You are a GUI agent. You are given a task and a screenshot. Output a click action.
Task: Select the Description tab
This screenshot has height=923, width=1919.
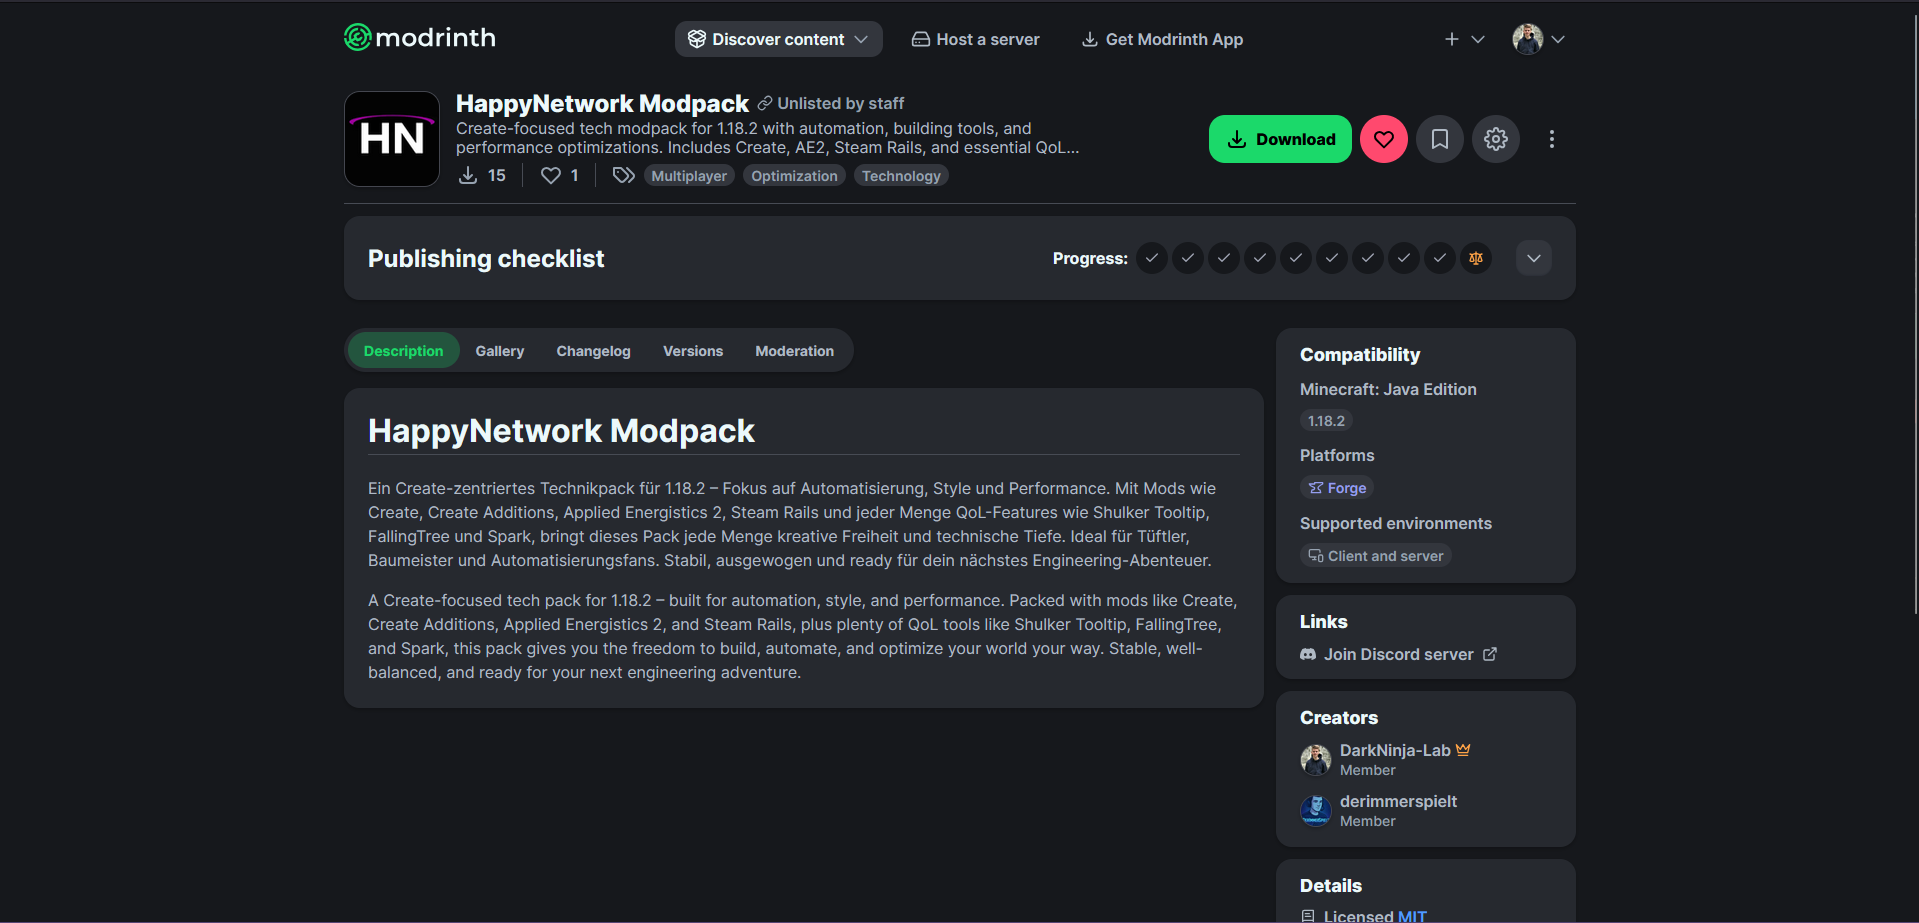(403, 351)
